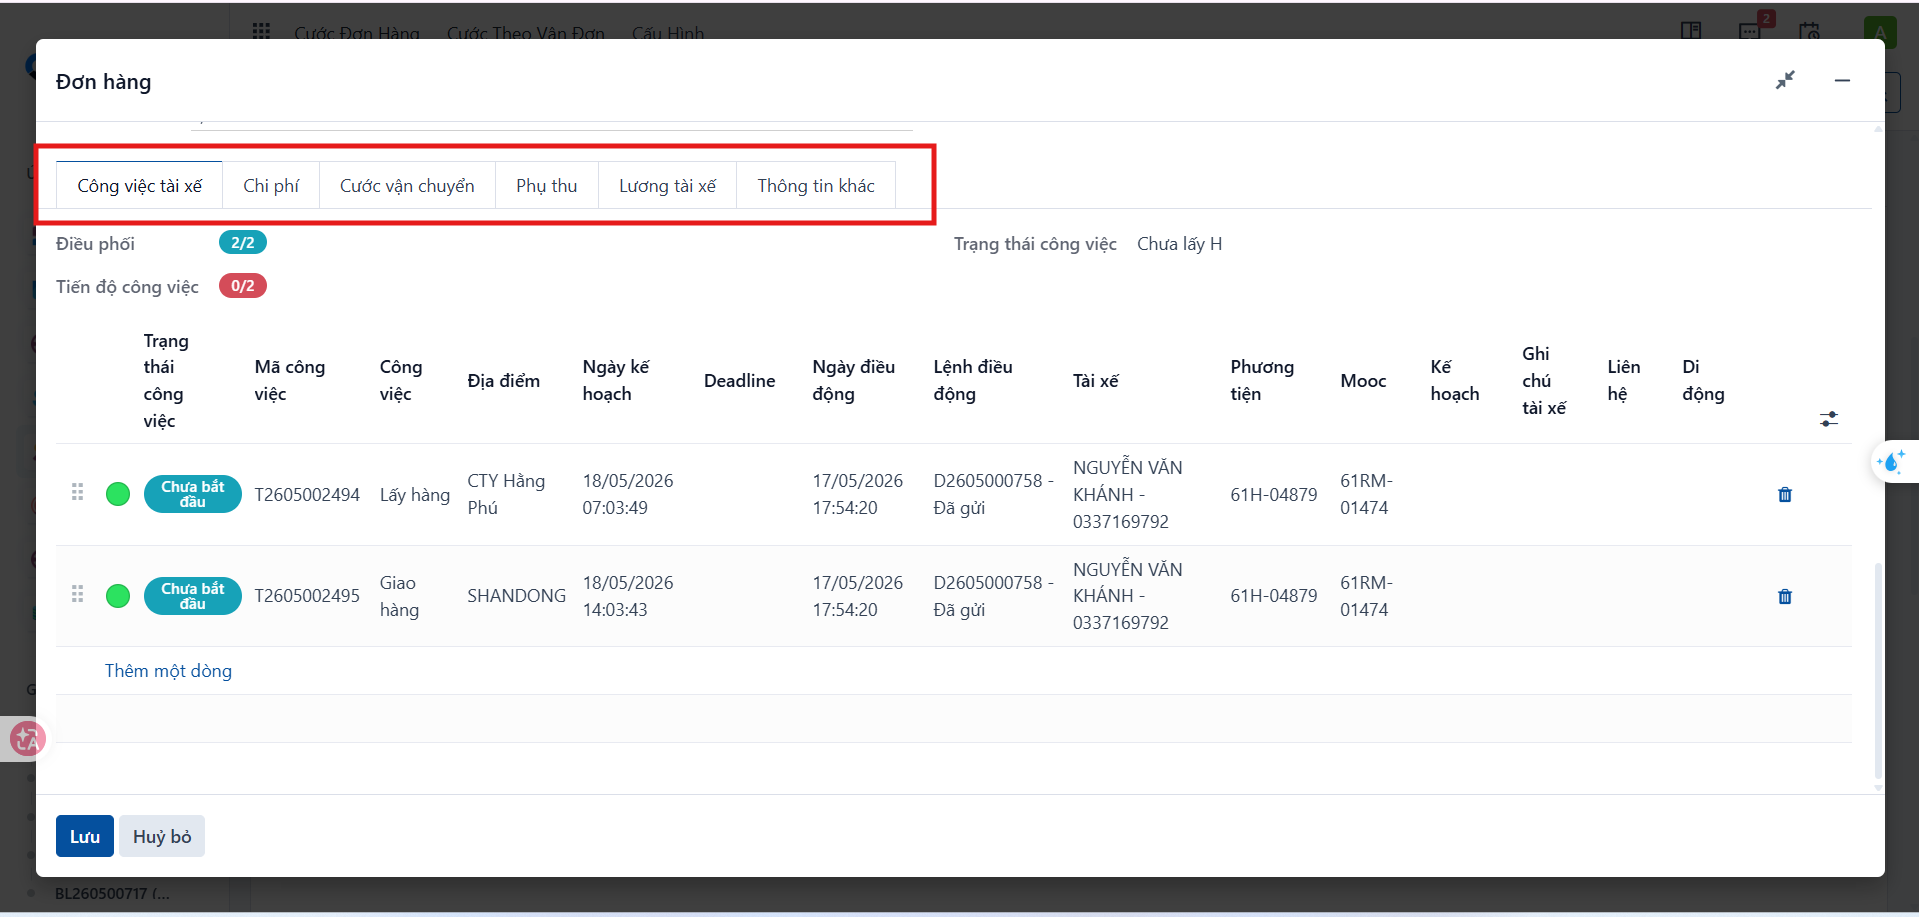Click the translate floating icon at left edge
Viewport: 1919px width, 917px height.
[x=26, y=739]
